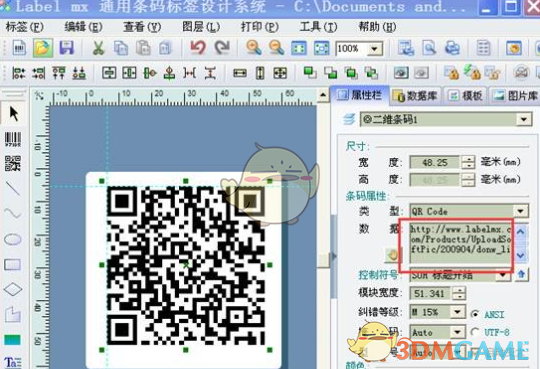
Task: Open the 图层(L) menu
Action: point(201,27)
